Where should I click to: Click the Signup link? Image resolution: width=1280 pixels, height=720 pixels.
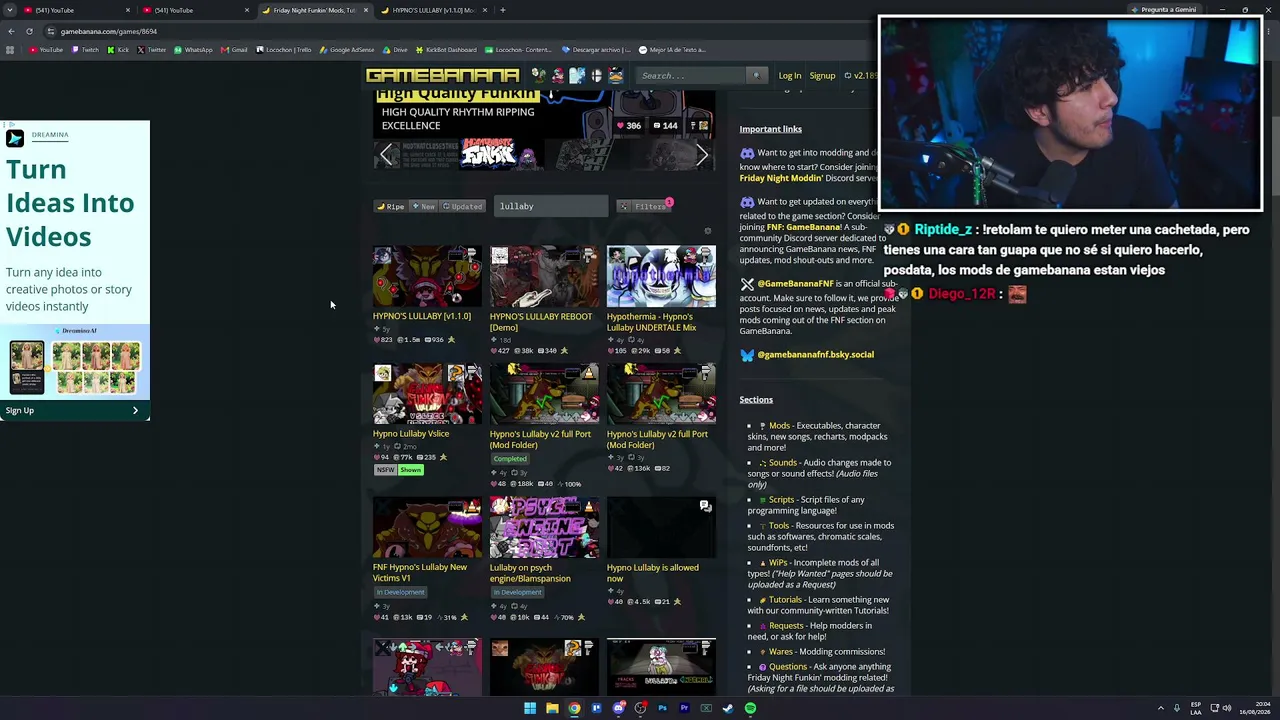pyautogui.click(x=822, y=76)
